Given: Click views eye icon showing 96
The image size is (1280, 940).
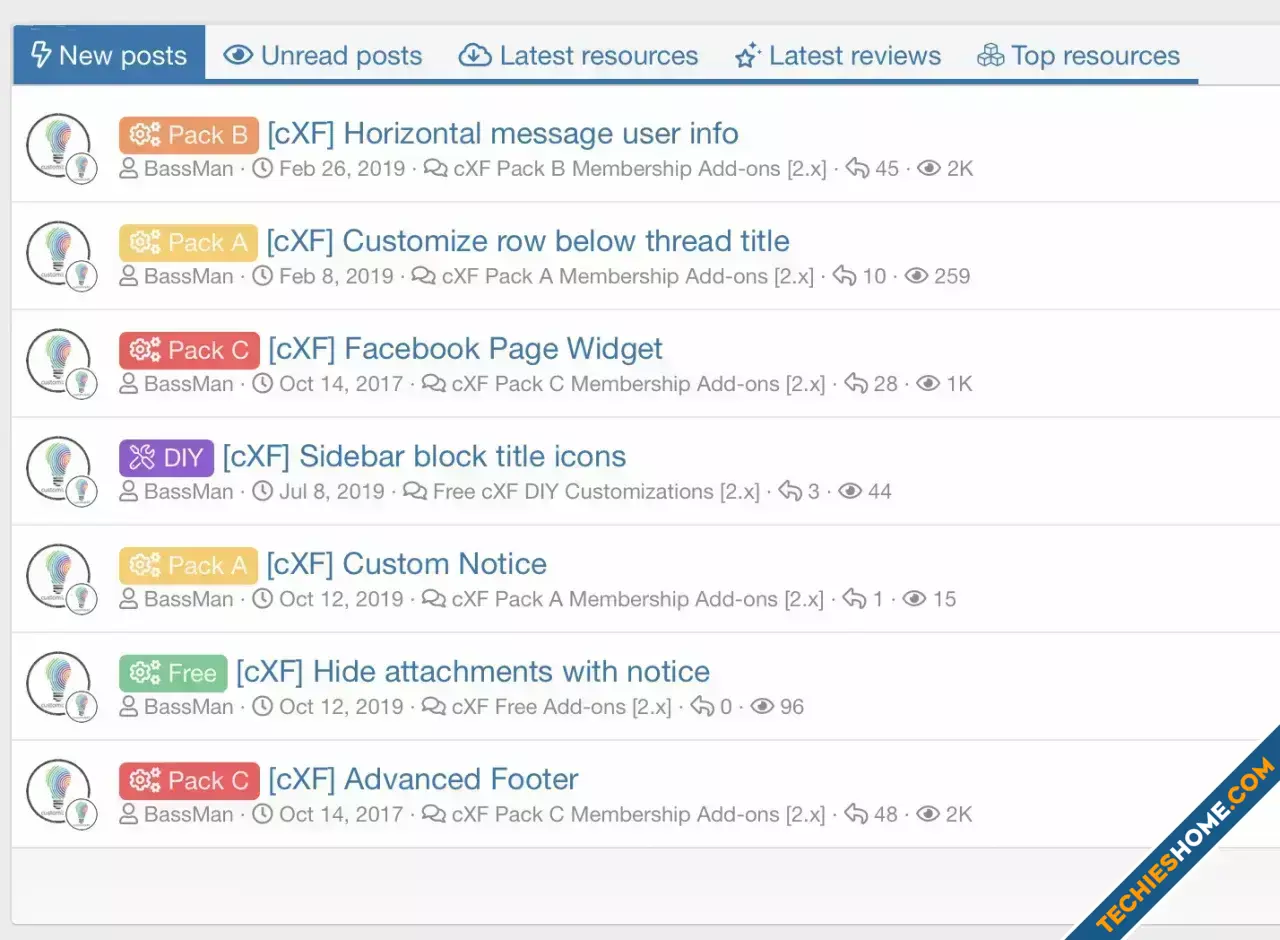Looking at the screenshot, I should (x=763, y=706).
